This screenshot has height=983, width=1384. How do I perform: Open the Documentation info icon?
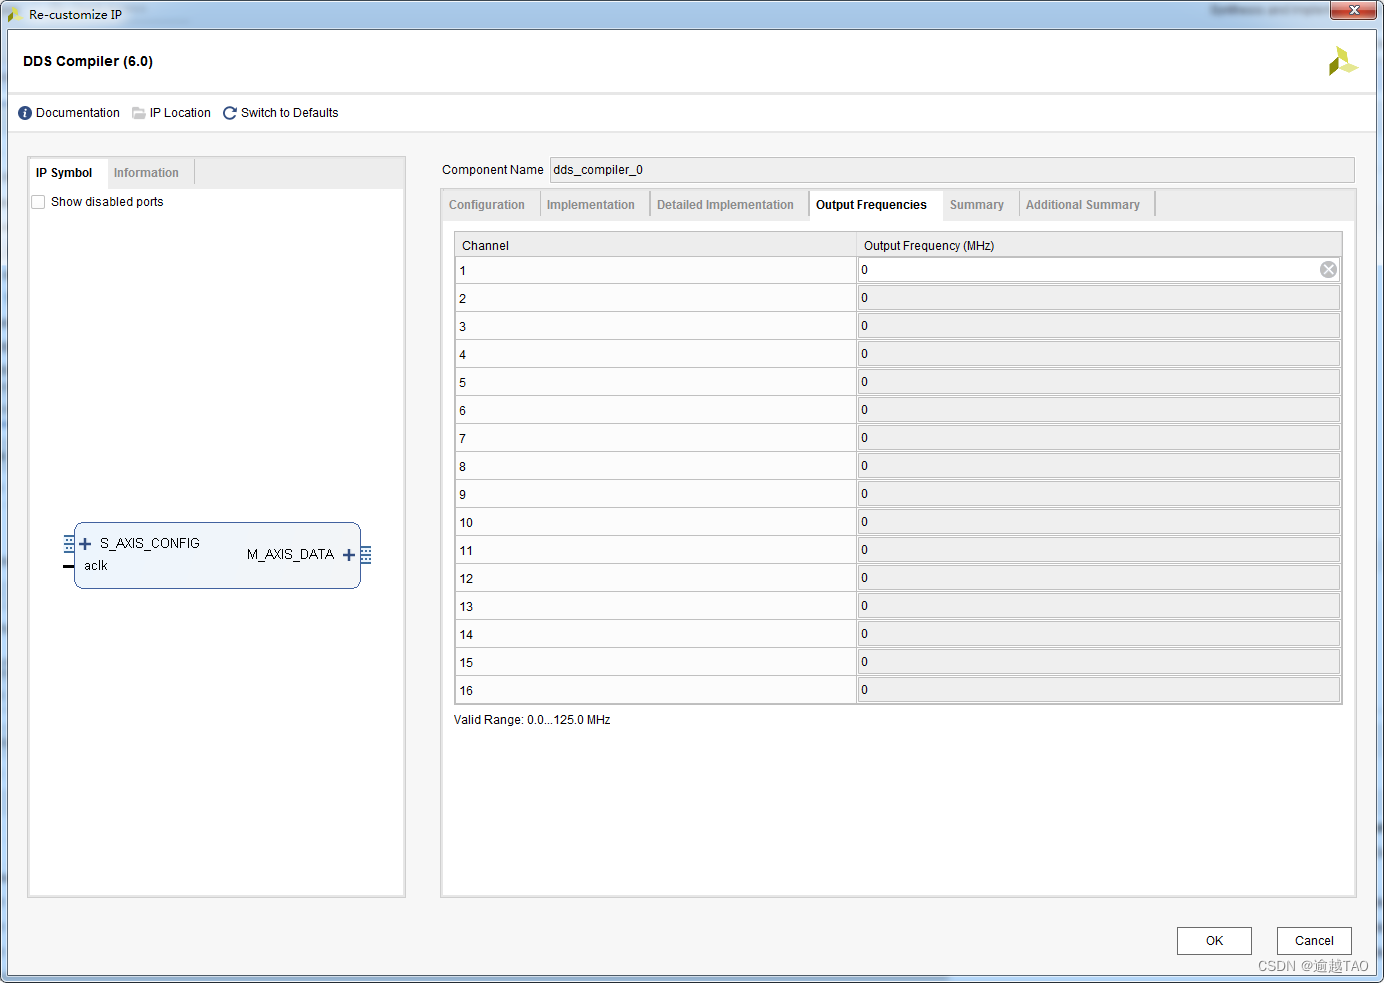tap(25, 113)
